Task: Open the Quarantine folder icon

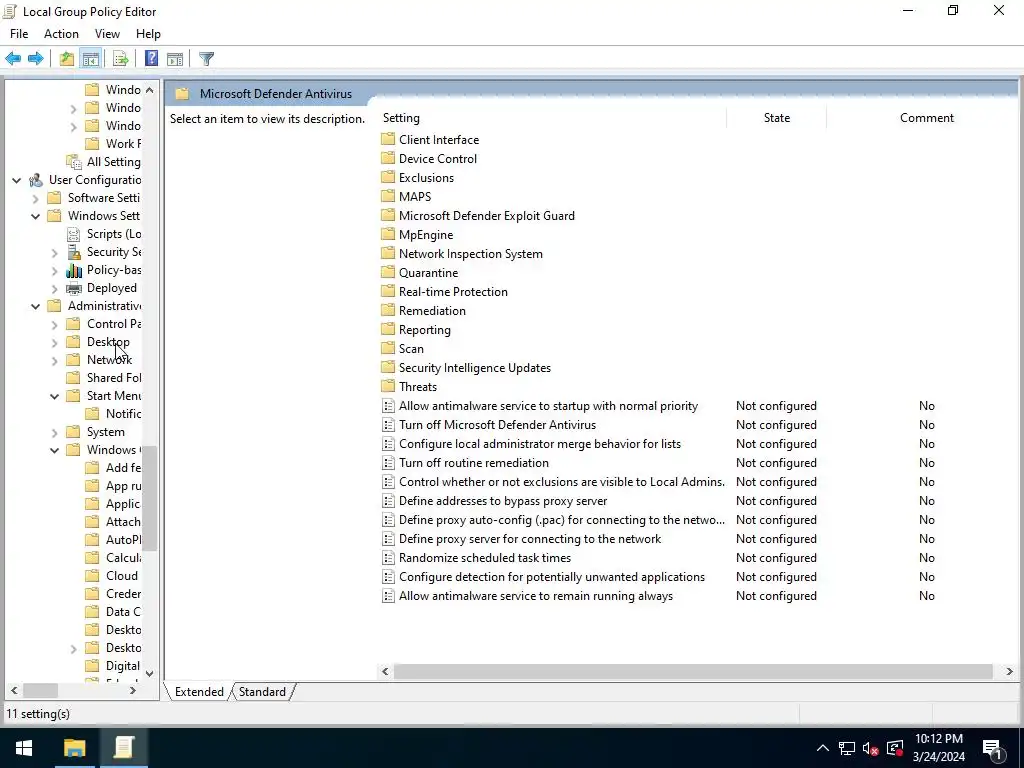Action: click(x=388, y=272)
